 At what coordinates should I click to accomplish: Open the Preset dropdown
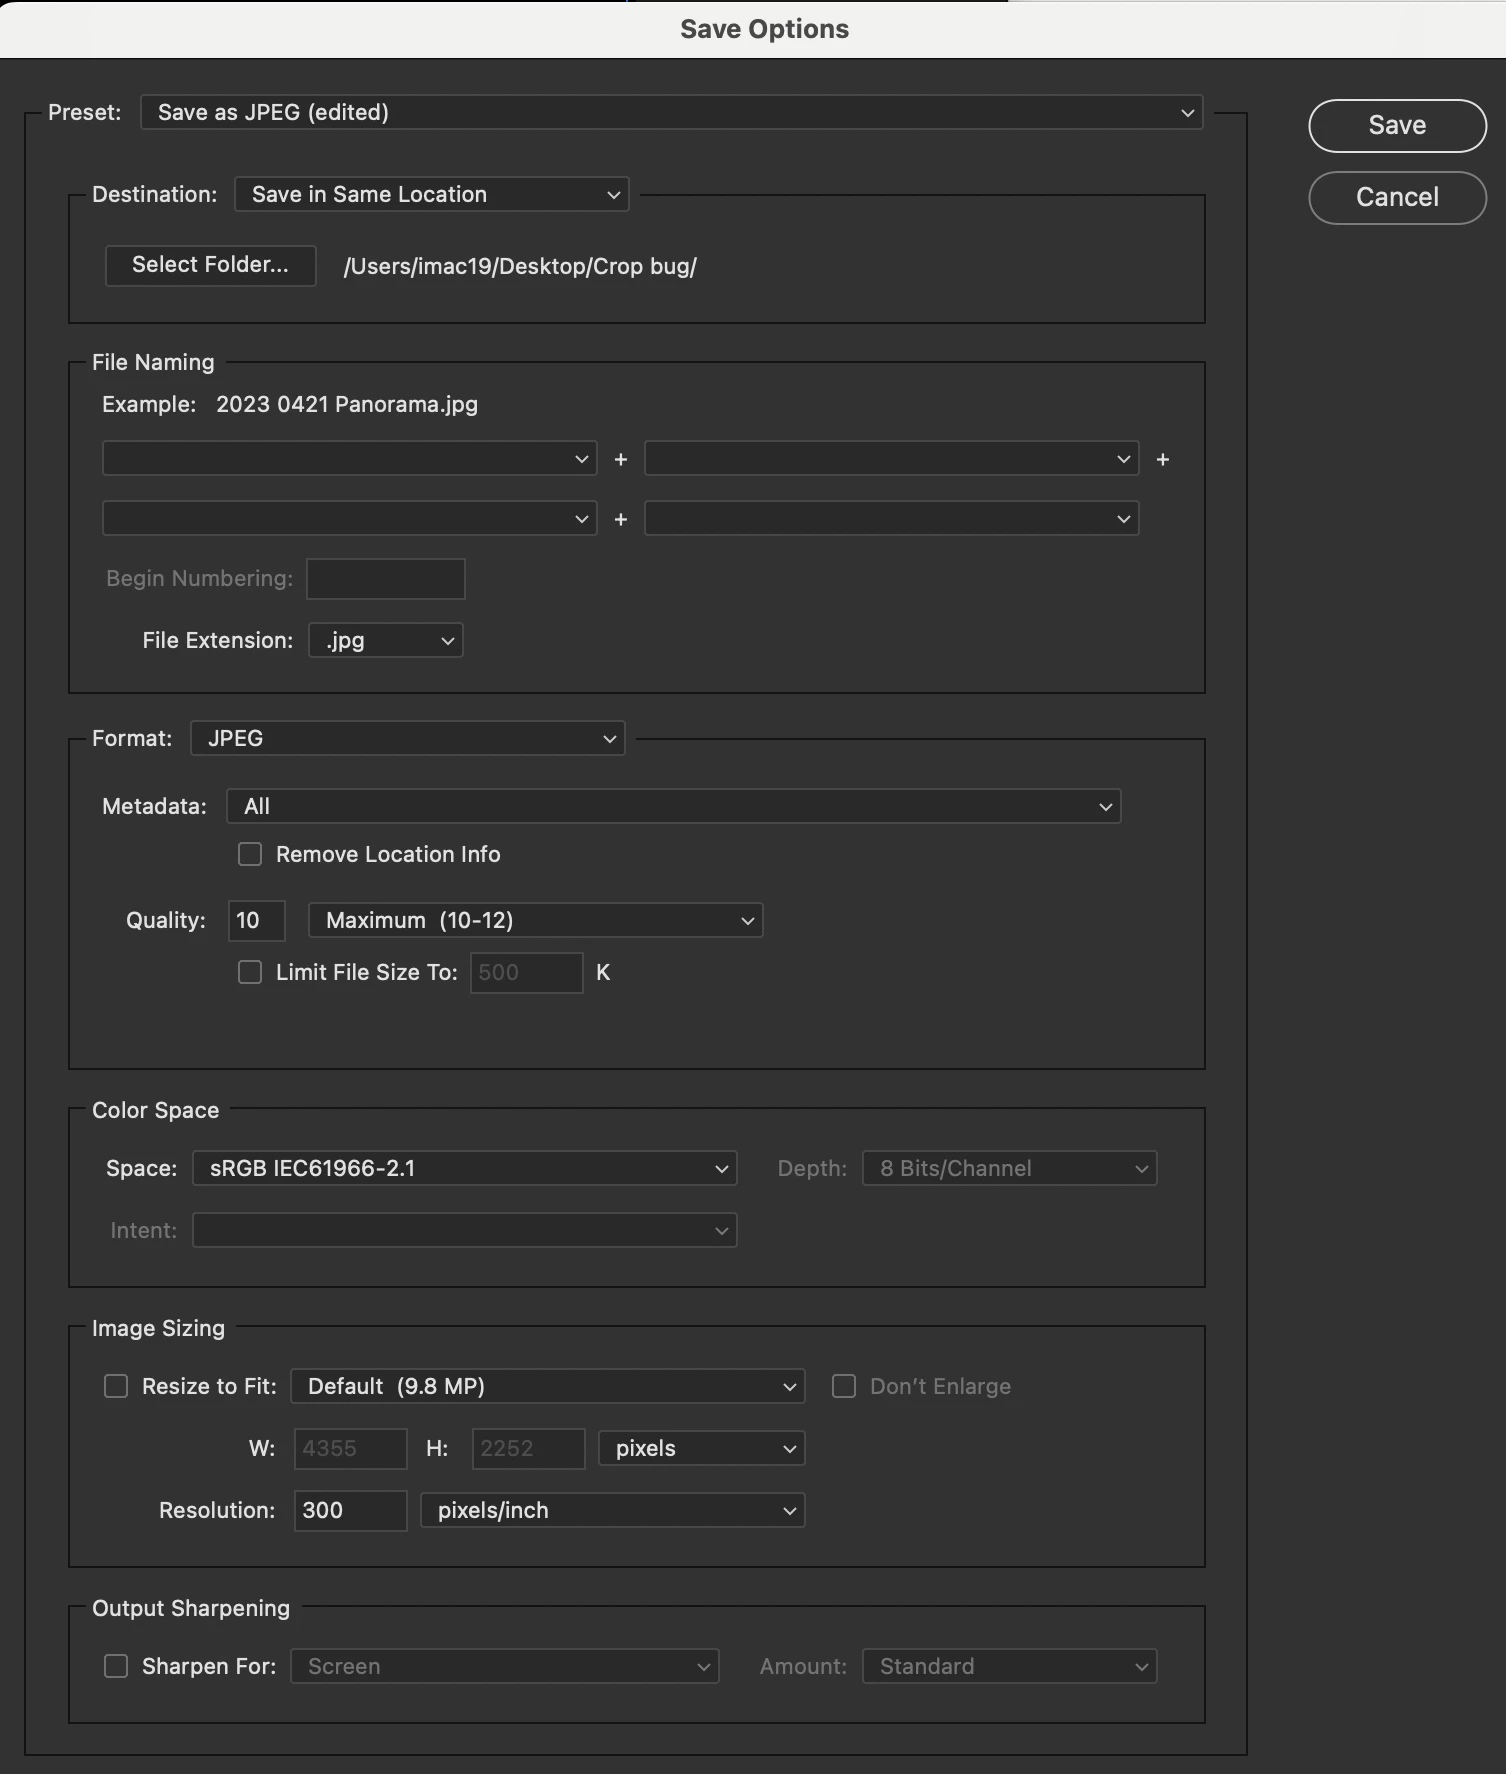671,112
